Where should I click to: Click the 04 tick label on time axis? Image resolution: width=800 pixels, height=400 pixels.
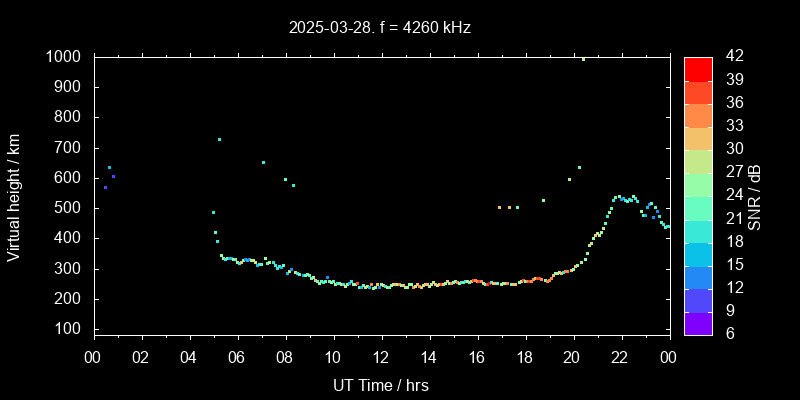click(x=190, y=356)
